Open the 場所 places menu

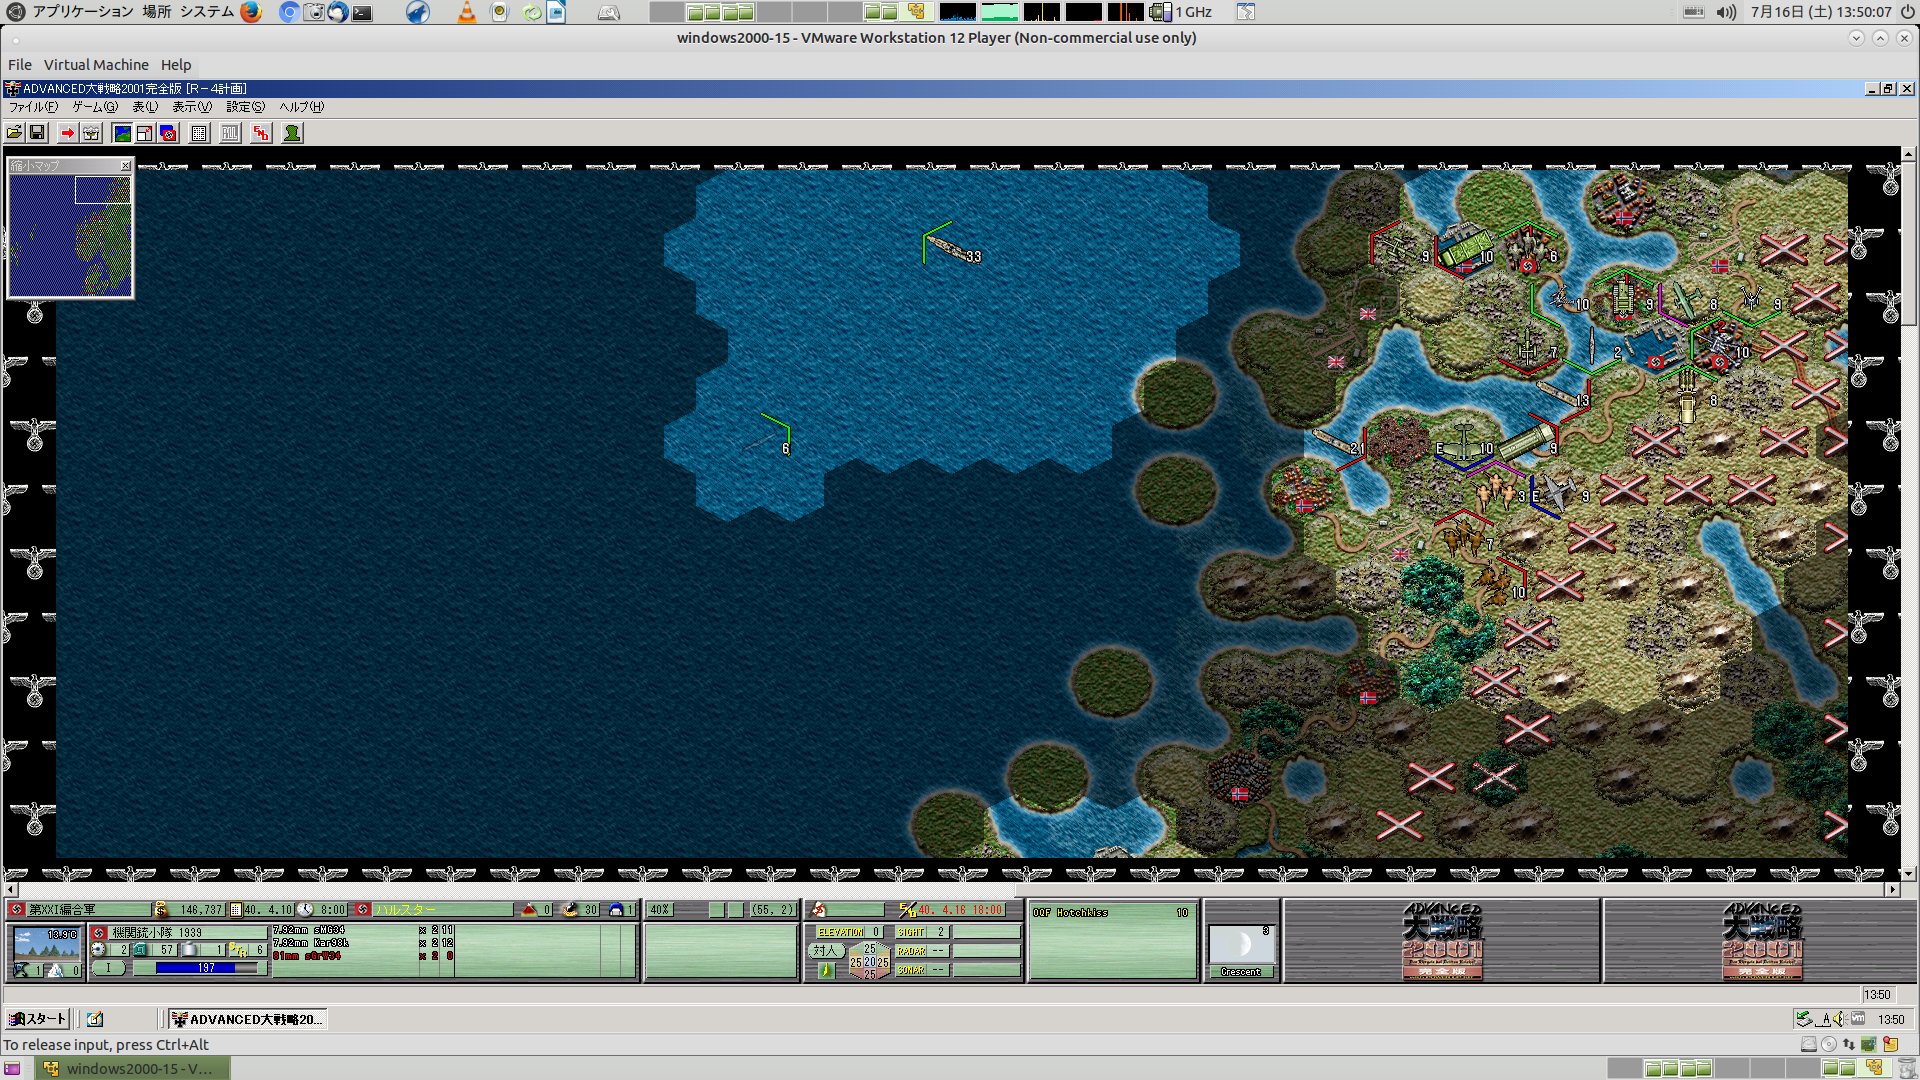[157, 12]
